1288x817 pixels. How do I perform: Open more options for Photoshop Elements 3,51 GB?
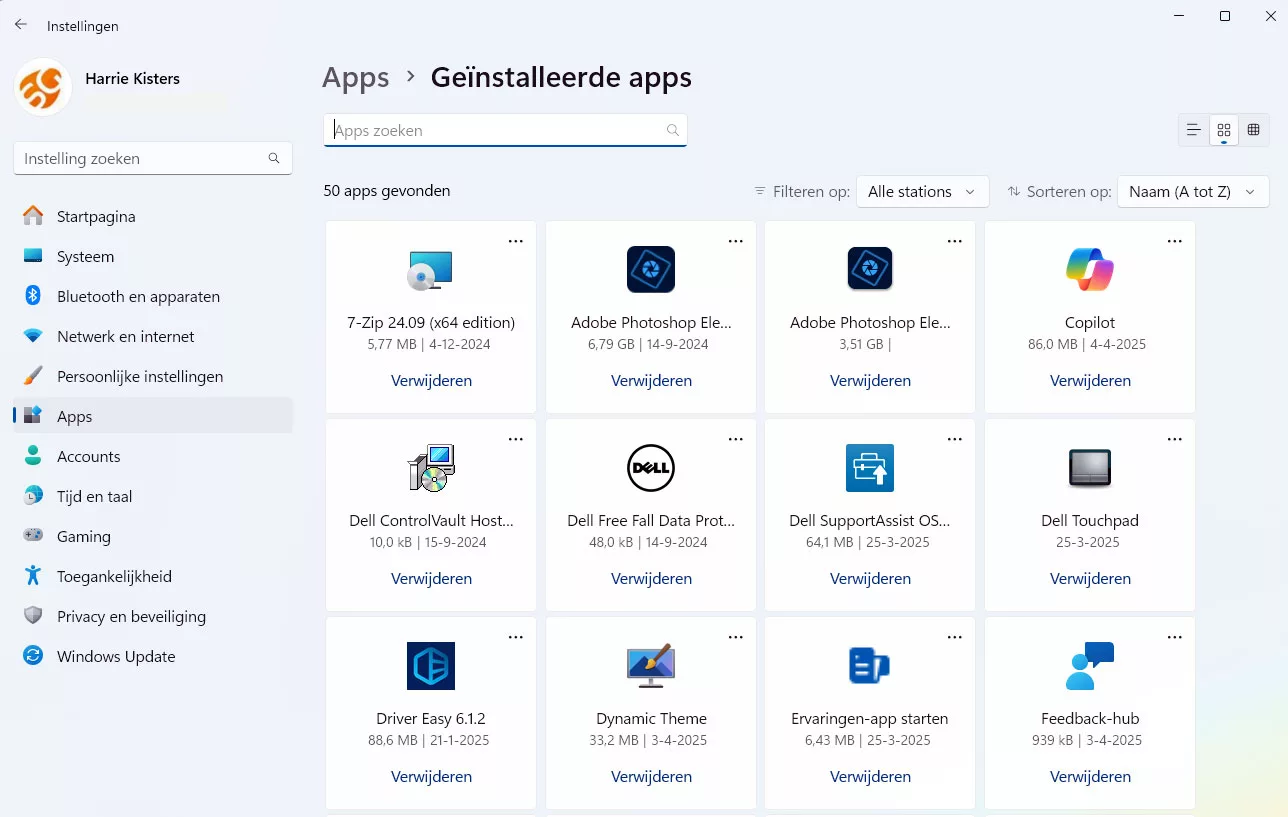pyautogui.click(x=955, y=241)
